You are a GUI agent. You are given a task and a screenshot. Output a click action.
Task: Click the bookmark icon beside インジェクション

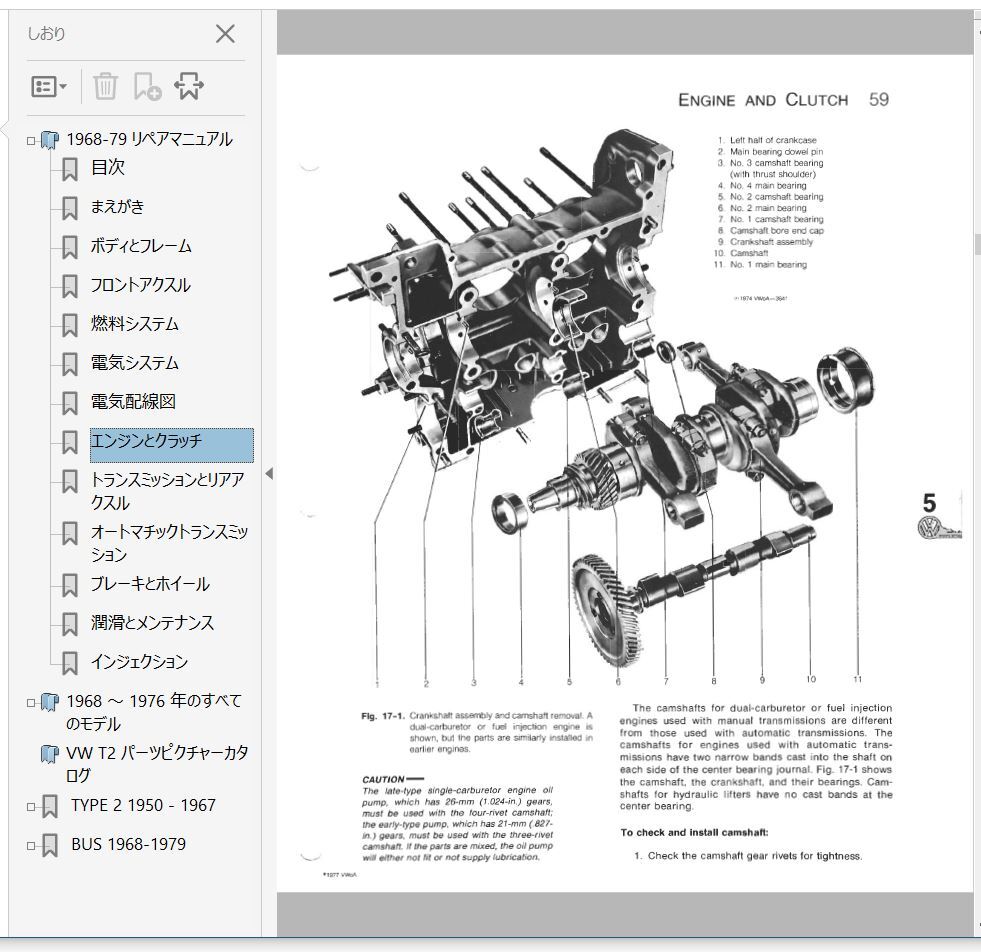pos(69,663)
